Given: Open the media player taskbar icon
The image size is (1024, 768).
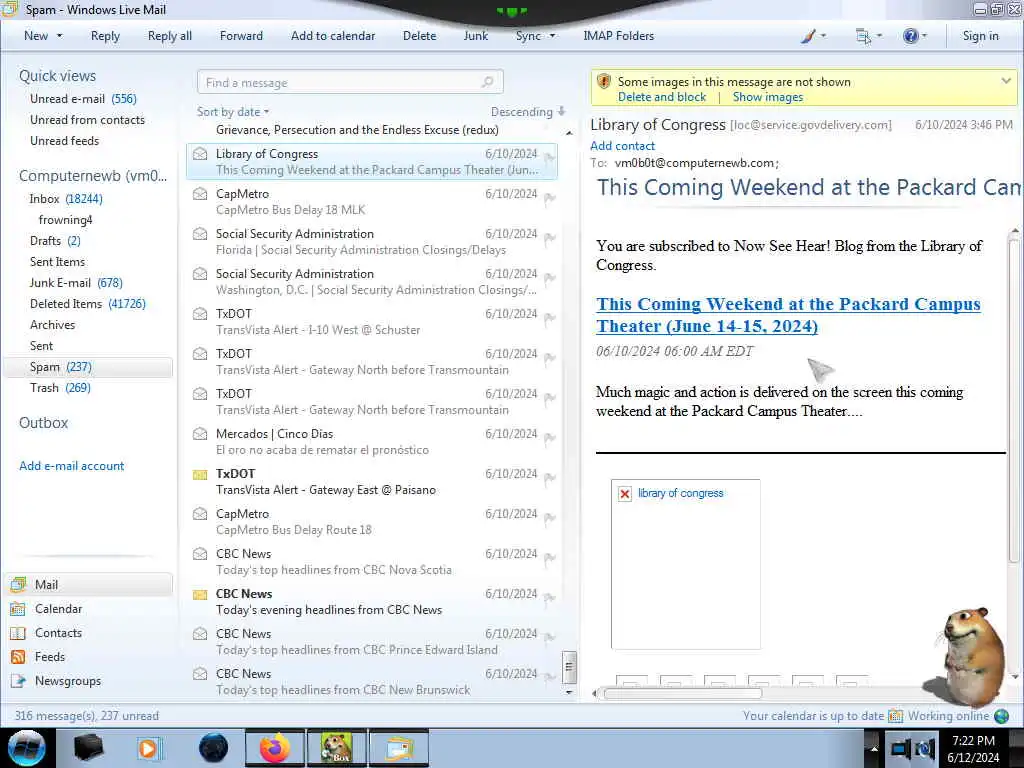Looking at the screenshot, I should [149, 748].
